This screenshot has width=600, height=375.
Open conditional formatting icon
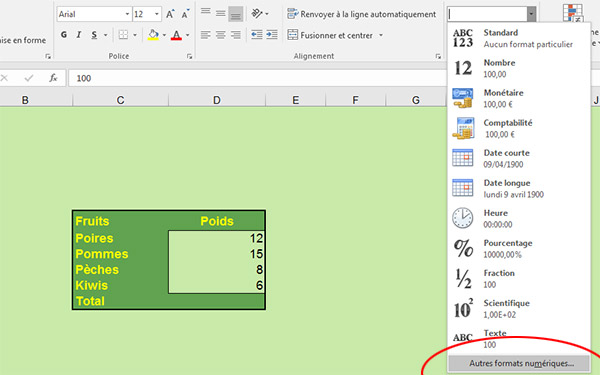point(573,13)
